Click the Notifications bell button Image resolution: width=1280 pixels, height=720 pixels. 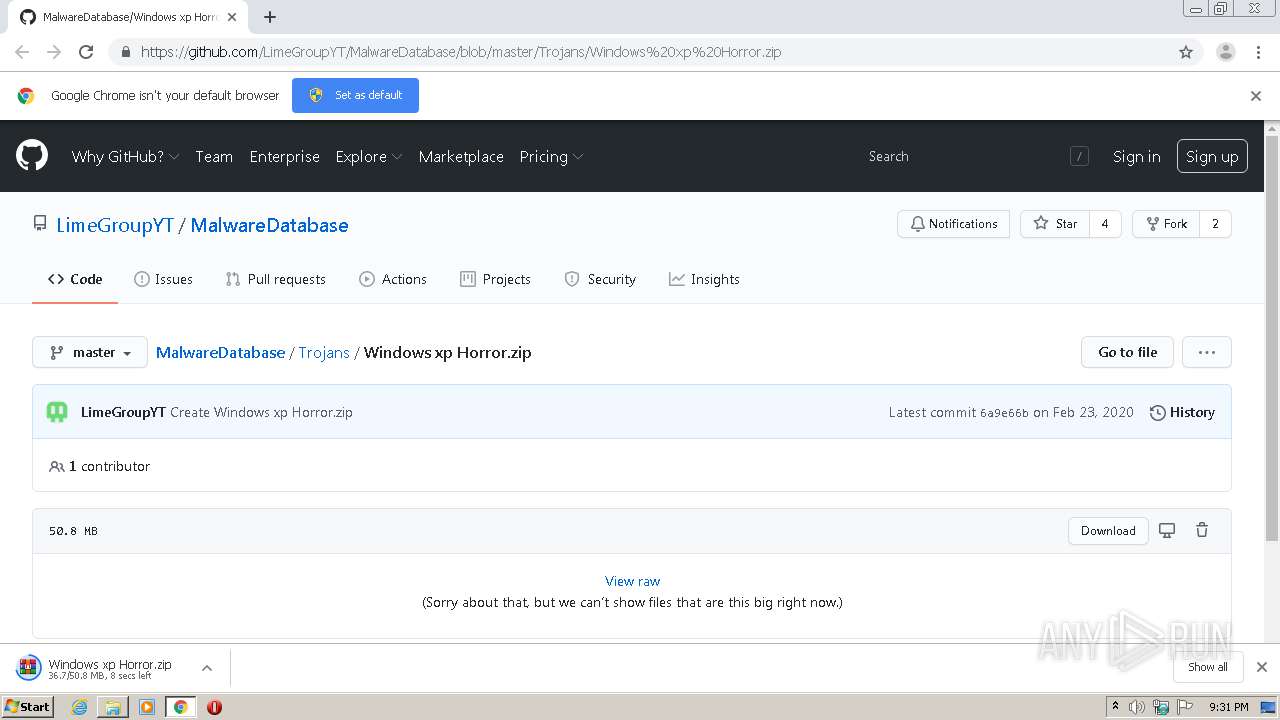954,224
